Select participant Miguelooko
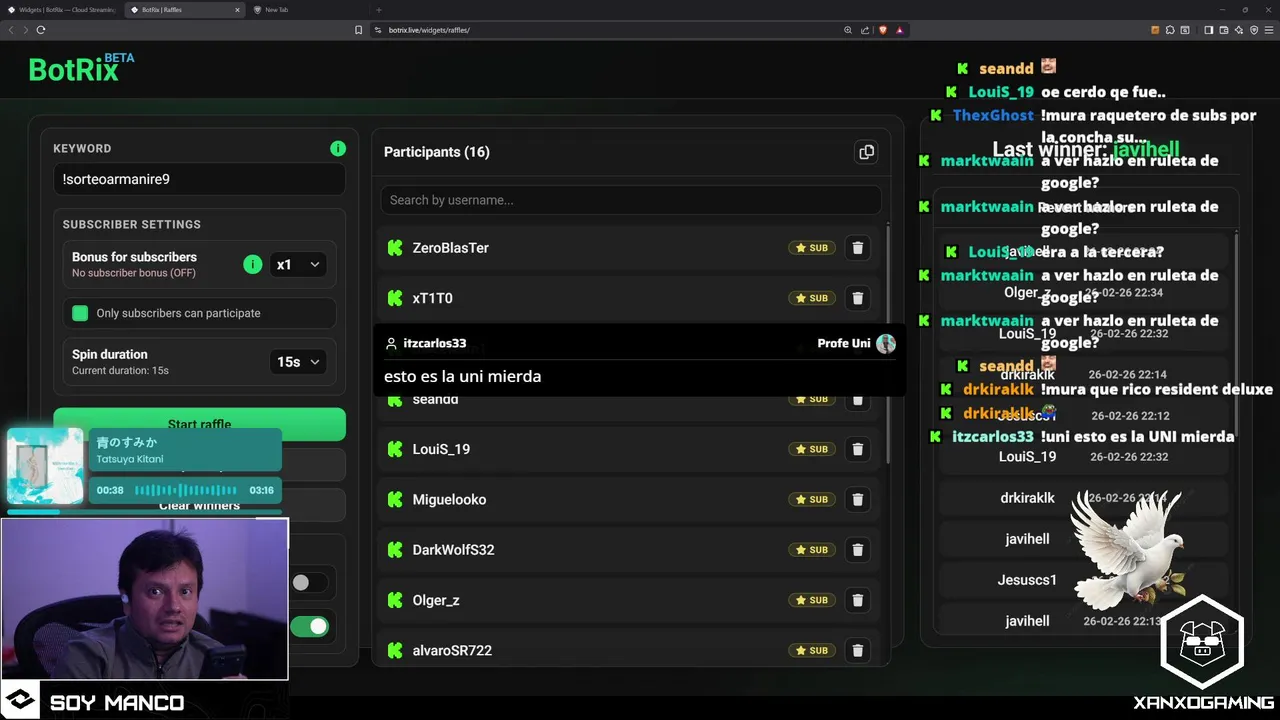Viewport: 1280px width, 720px height. (449, 499)
